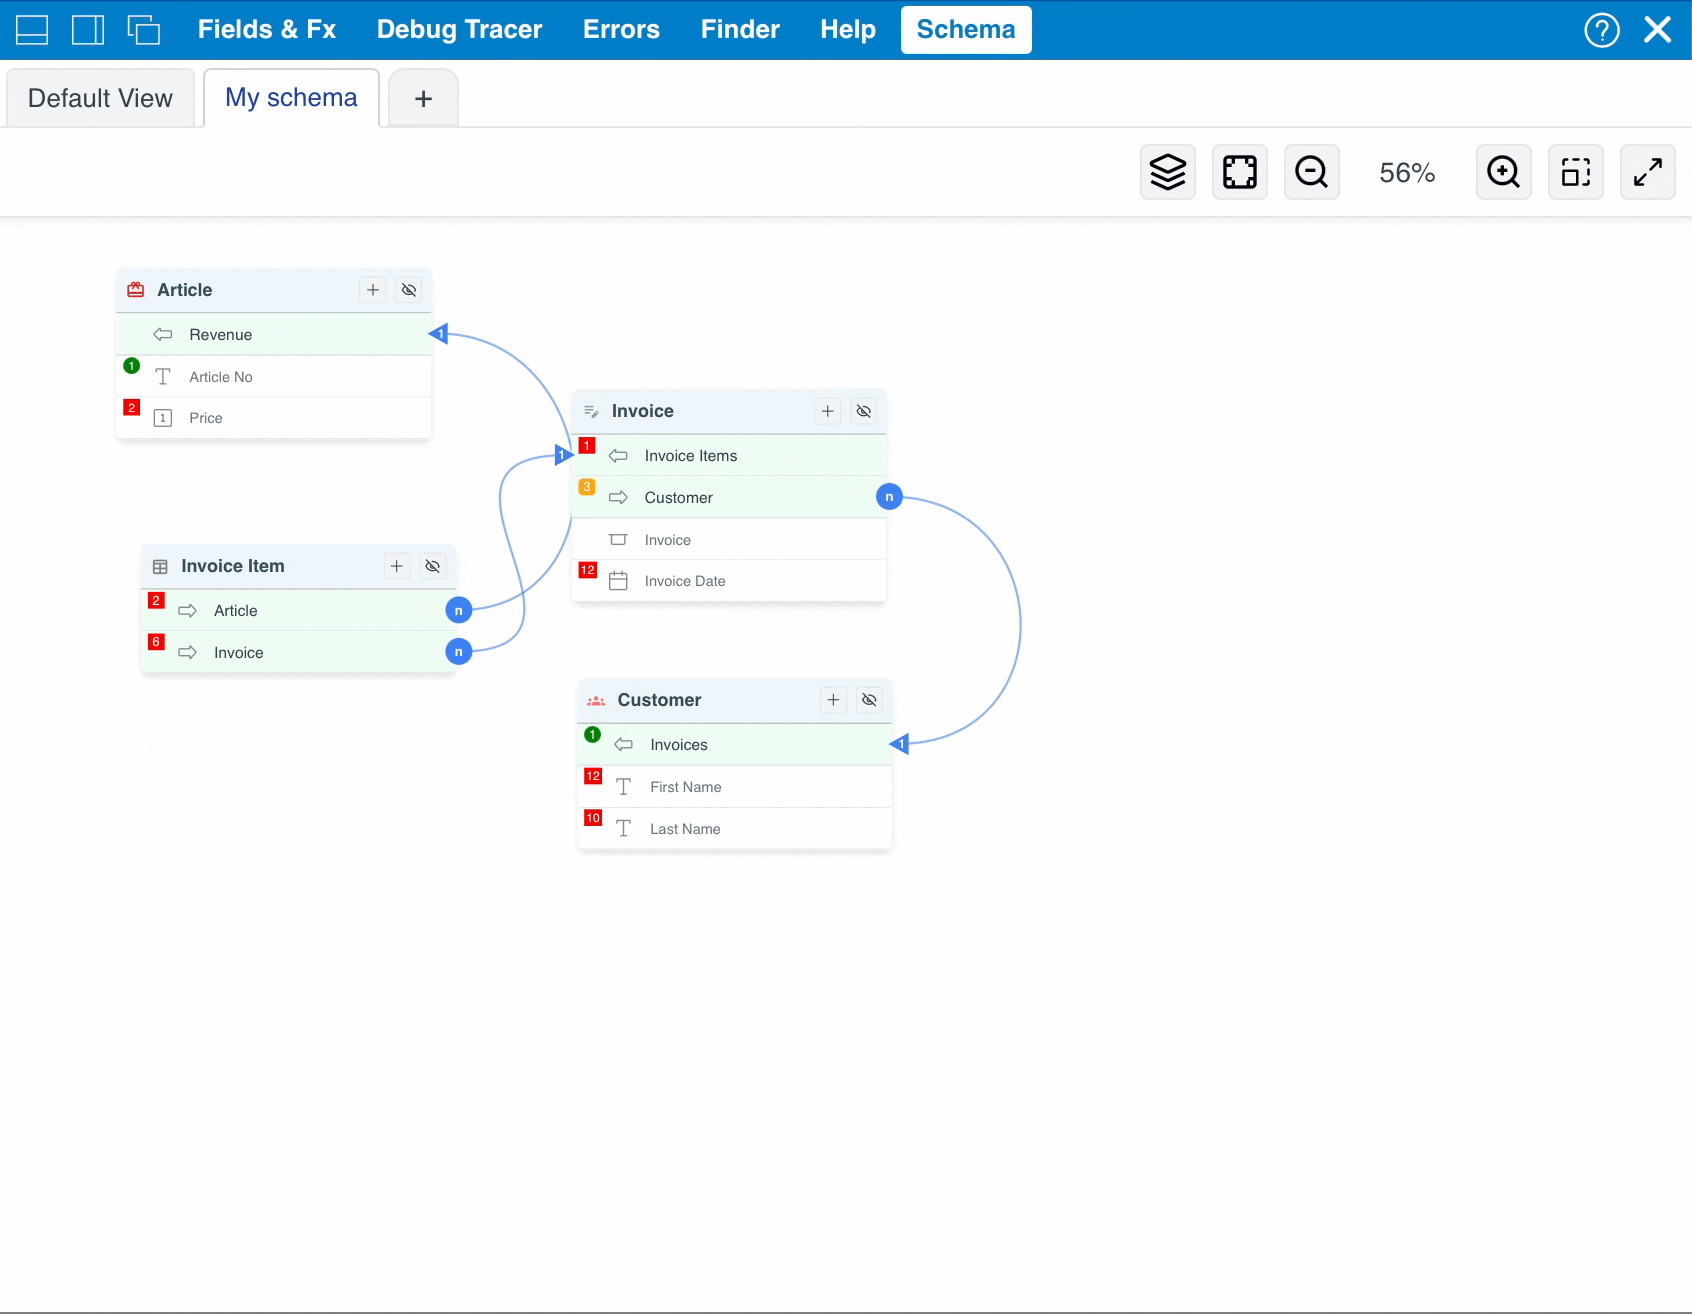This screenshot has height=1314, width=1692.
Task: Click red badge 10 beside Last Name
Action: pos(593,818)
